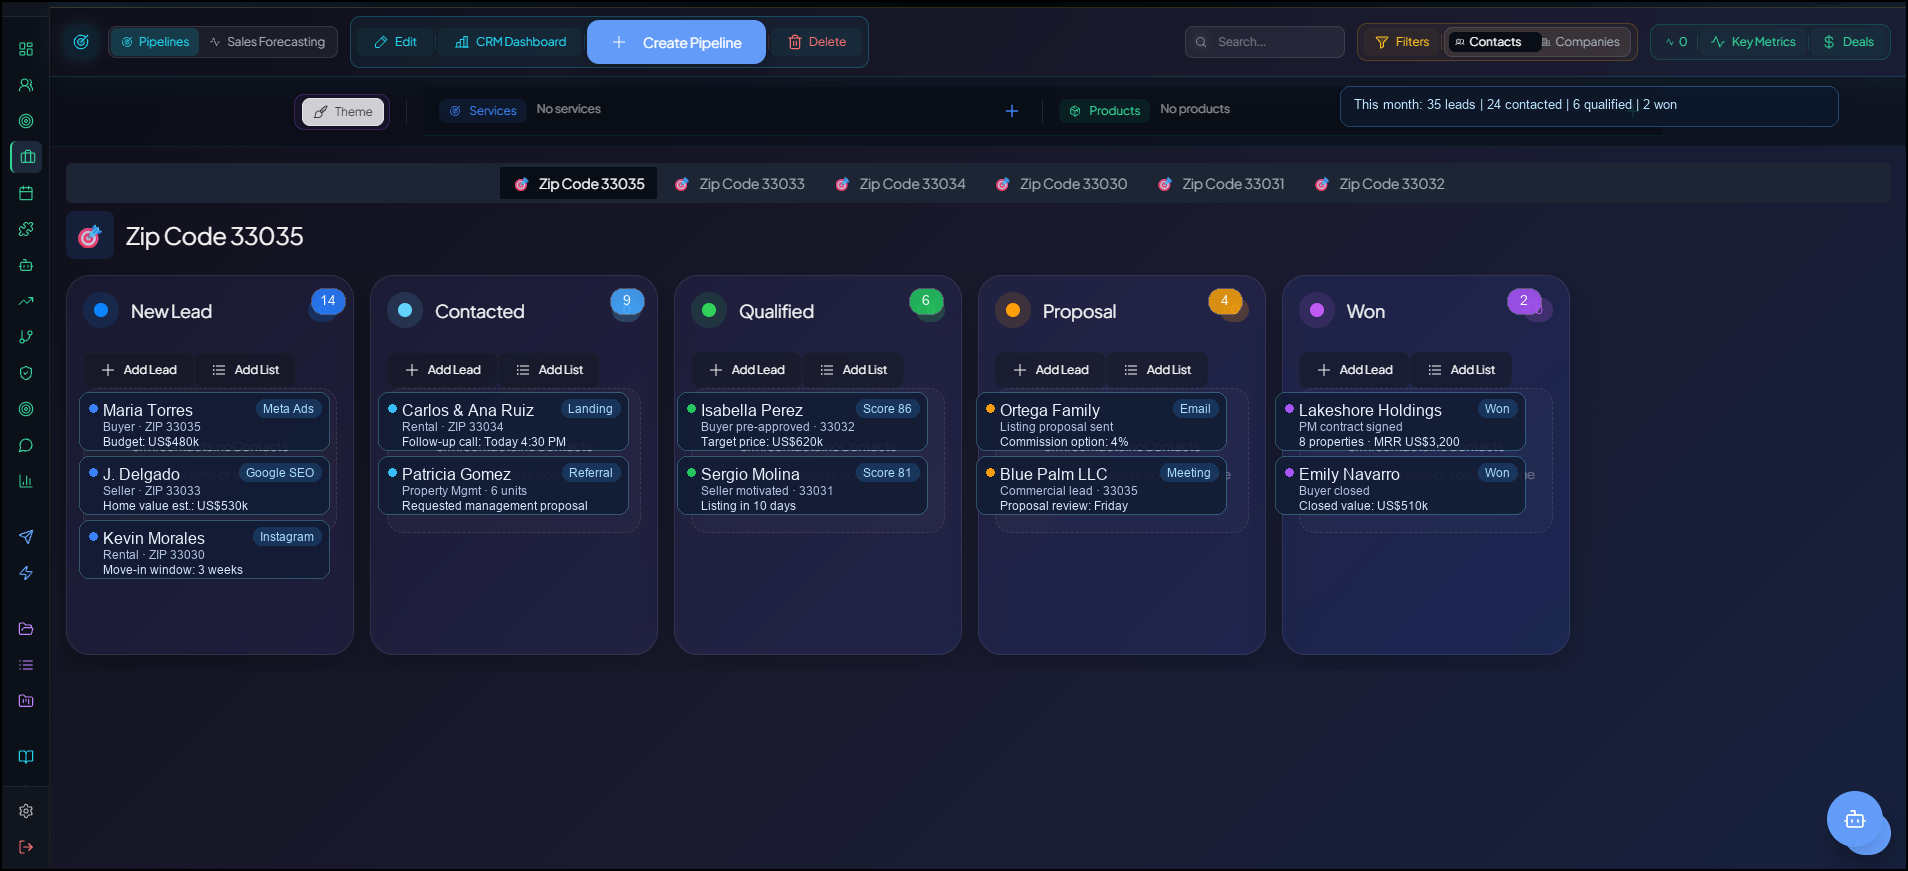Focus the Search input field
This screenshot has height=871, width=1908.
[x=1265, y=42]
